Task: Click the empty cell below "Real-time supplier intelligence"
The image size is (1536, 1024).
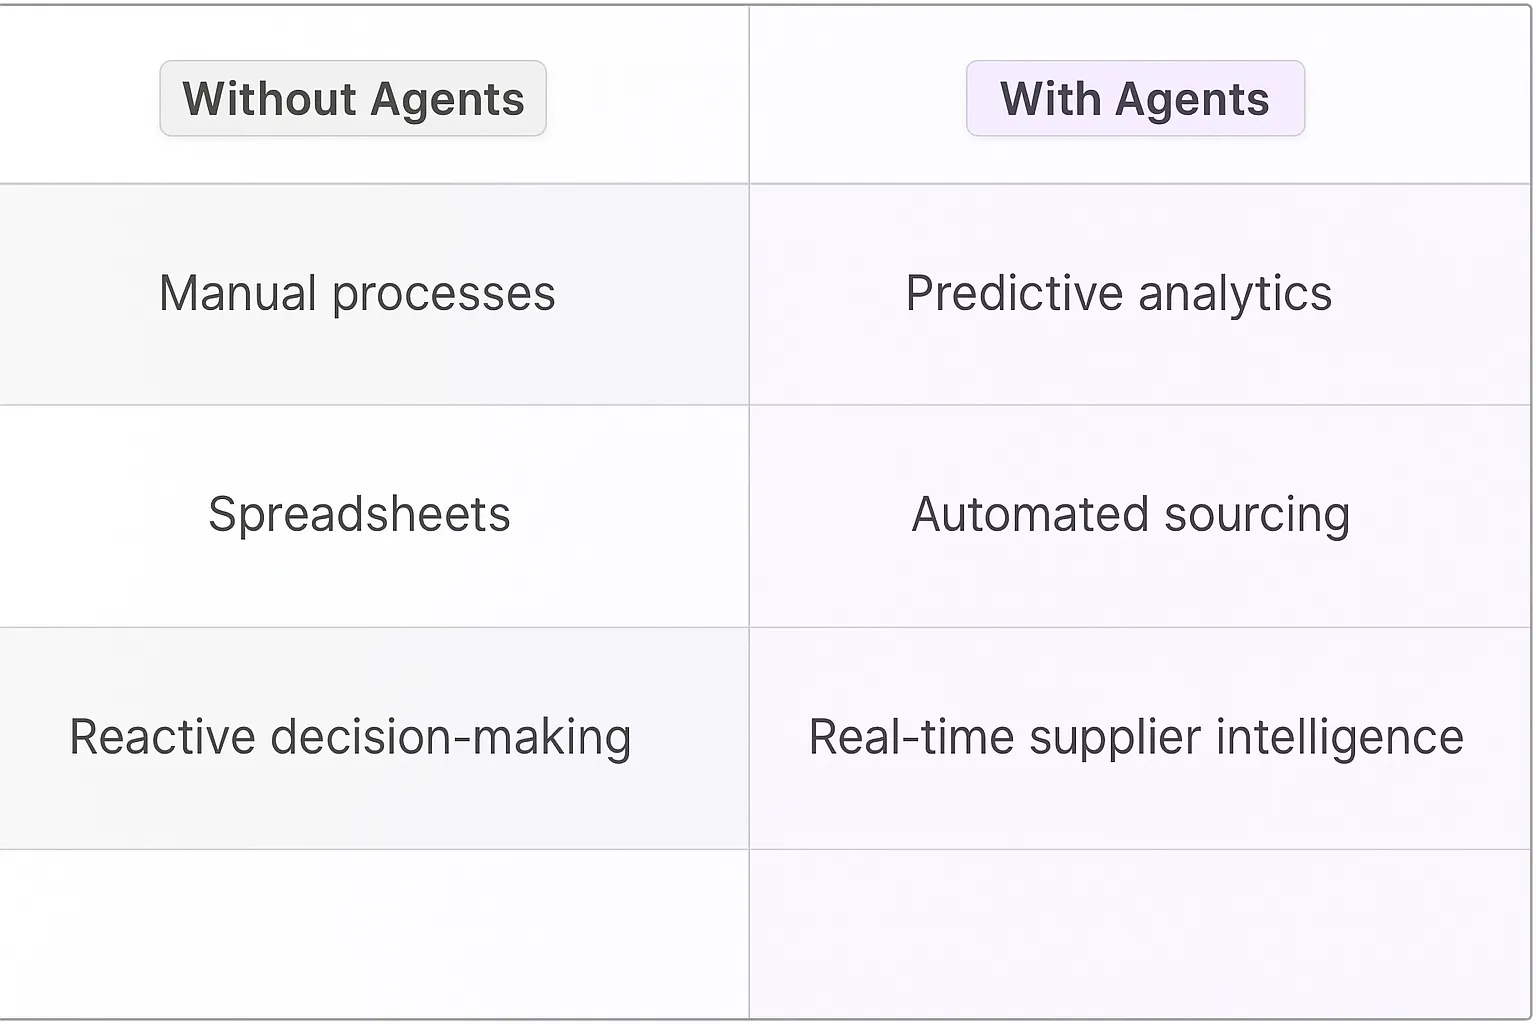Action: point(1140,933)
